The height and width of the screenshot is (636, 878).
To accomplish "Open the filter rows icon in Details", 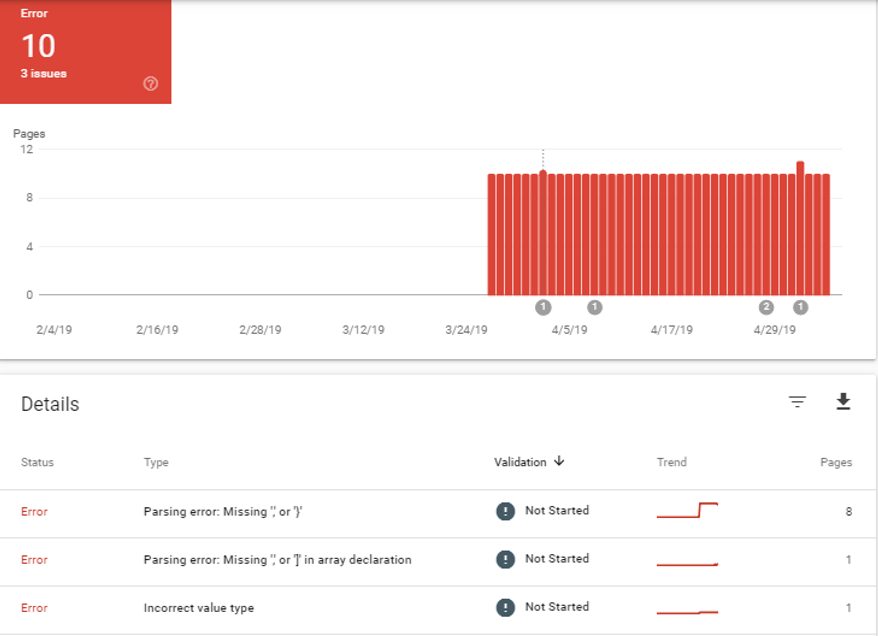I will [797, 401].
